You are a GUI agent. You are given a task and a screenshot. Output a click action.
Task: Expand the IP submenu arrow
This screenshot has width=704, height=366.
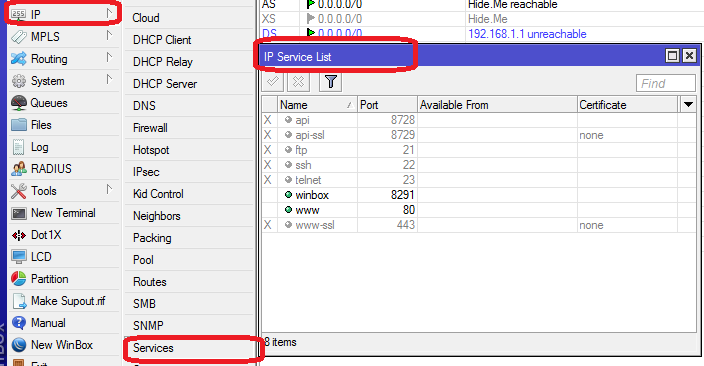109,13
